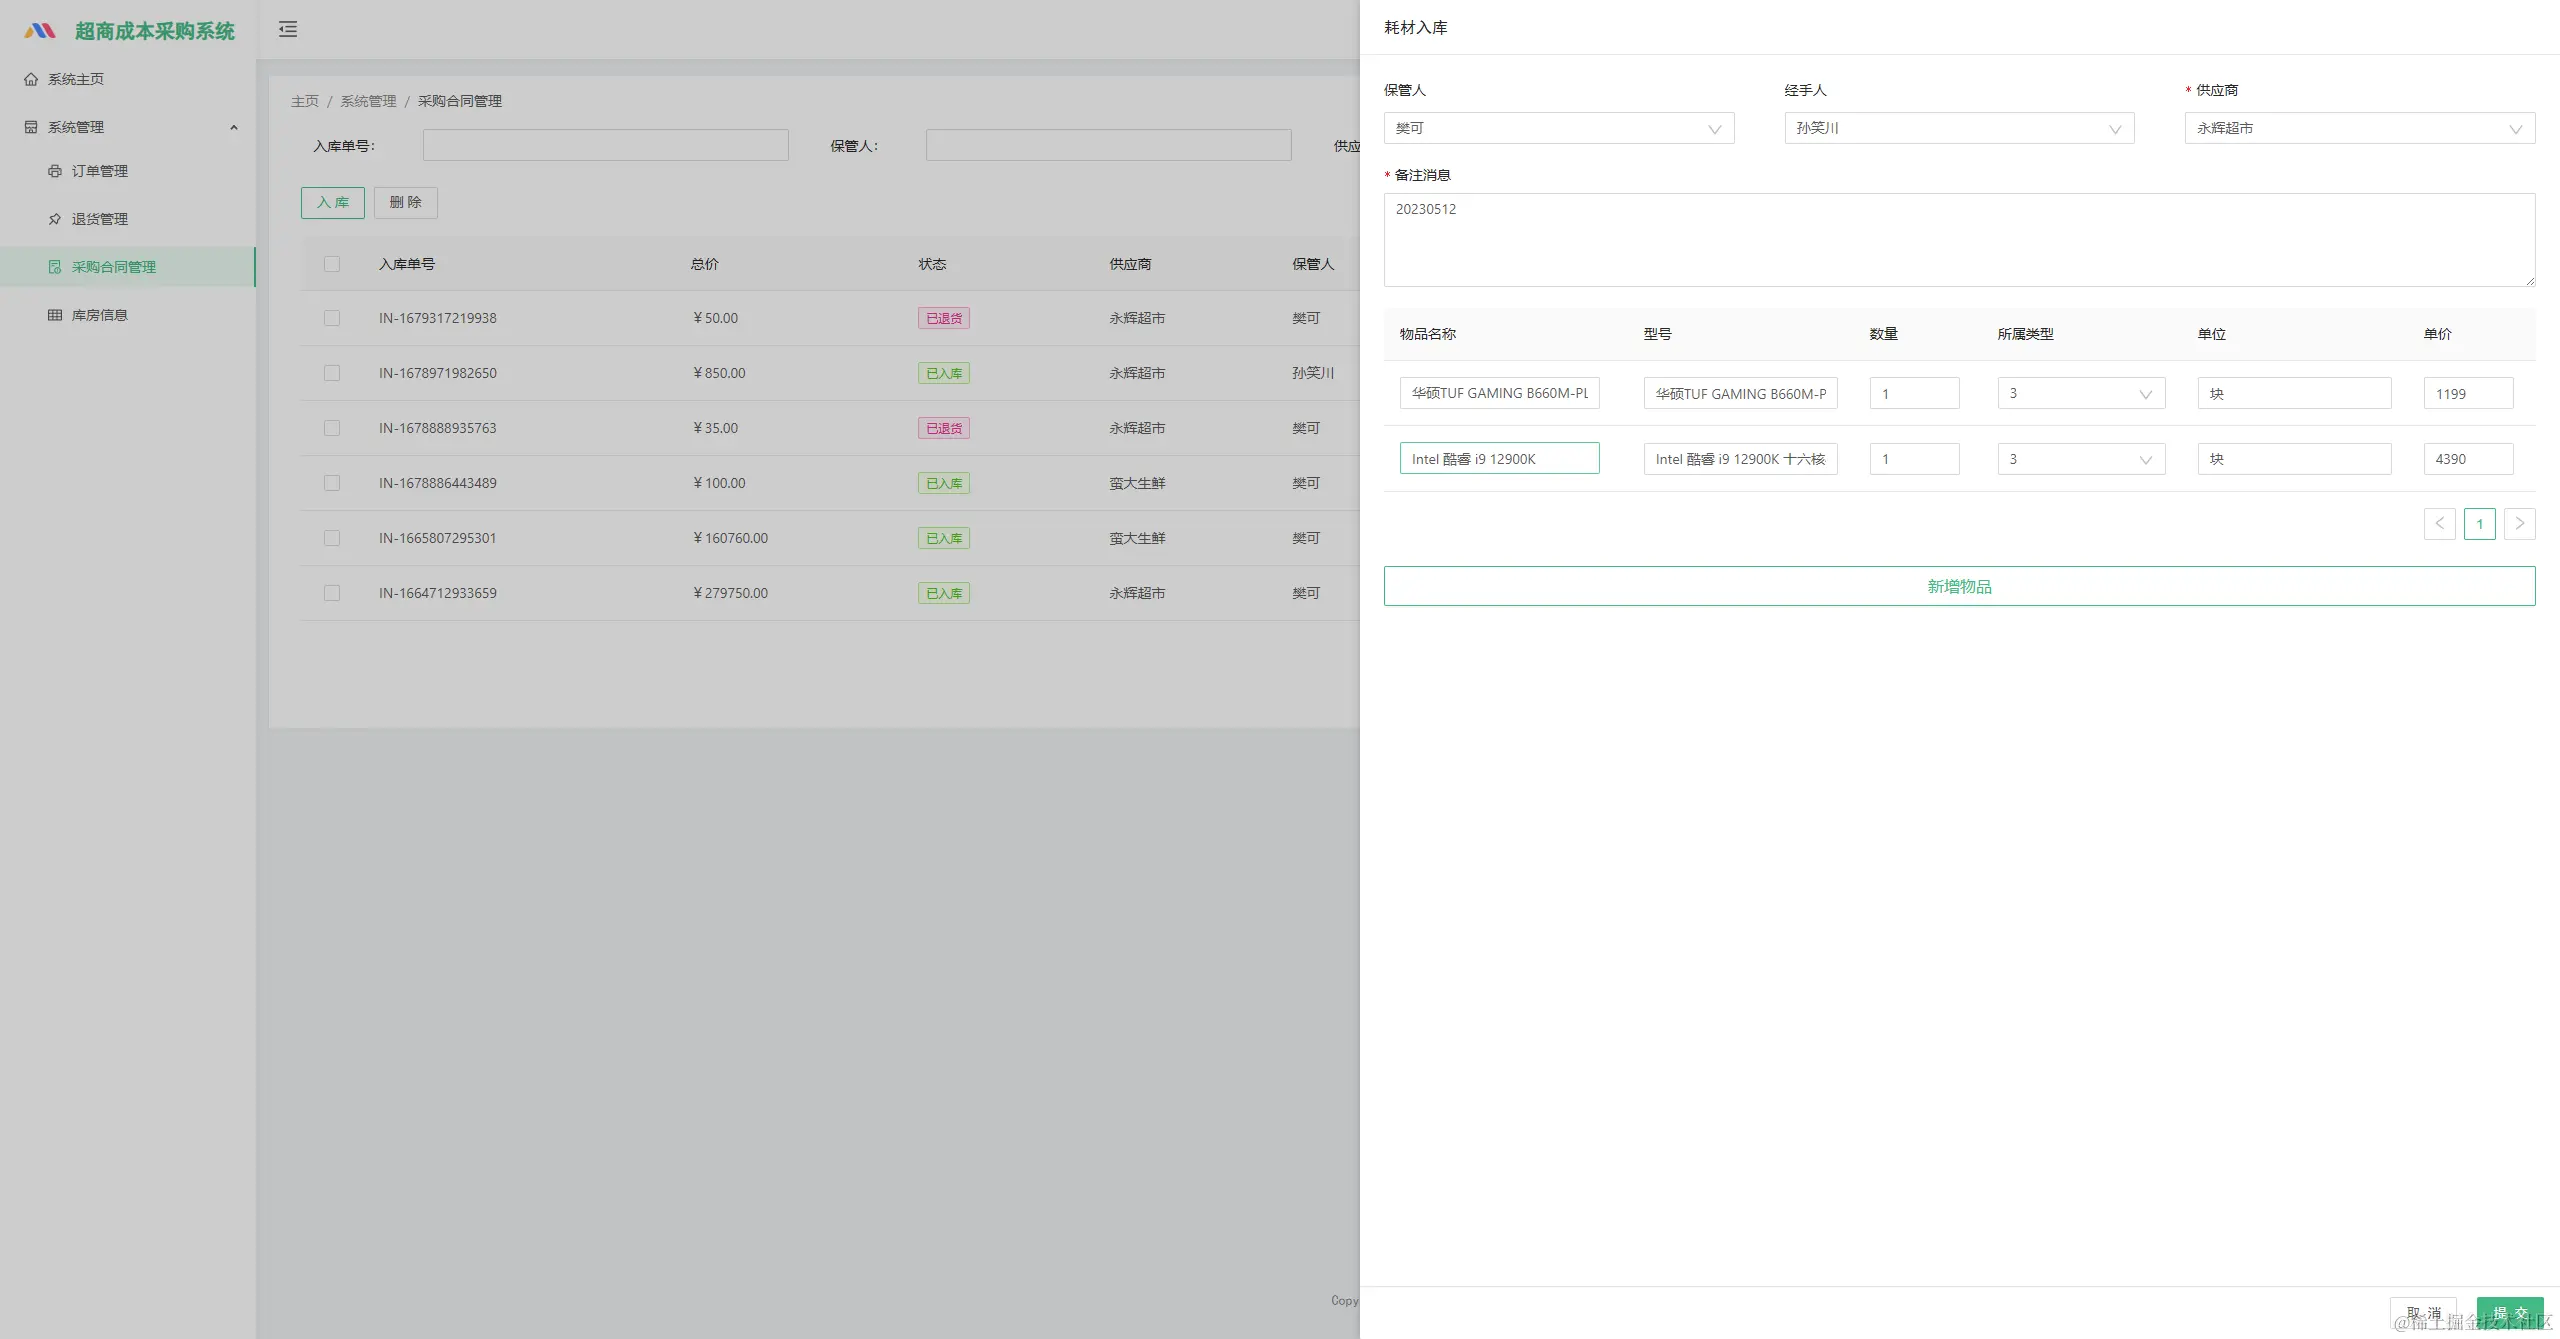Screen dimensions: 2560x1339
Task: Click the 订单管理 printer icon
Action: tap(55, 171)
